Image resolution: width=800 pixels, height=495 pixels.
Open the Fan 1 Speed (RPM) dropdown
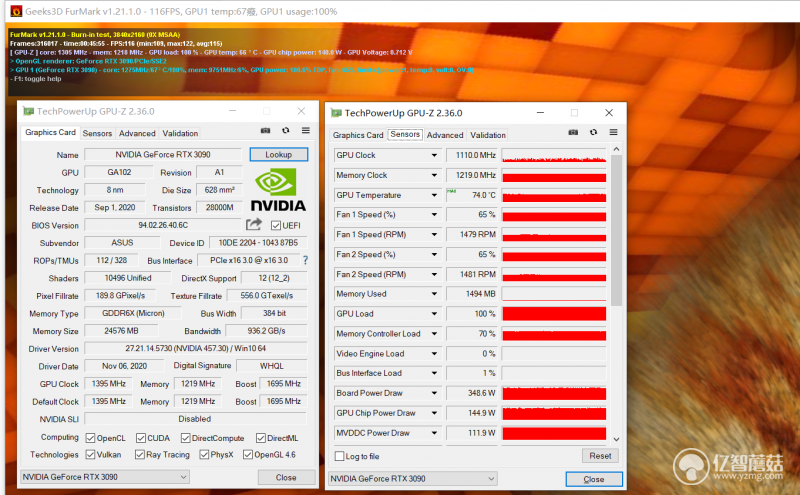click(434, 235)
